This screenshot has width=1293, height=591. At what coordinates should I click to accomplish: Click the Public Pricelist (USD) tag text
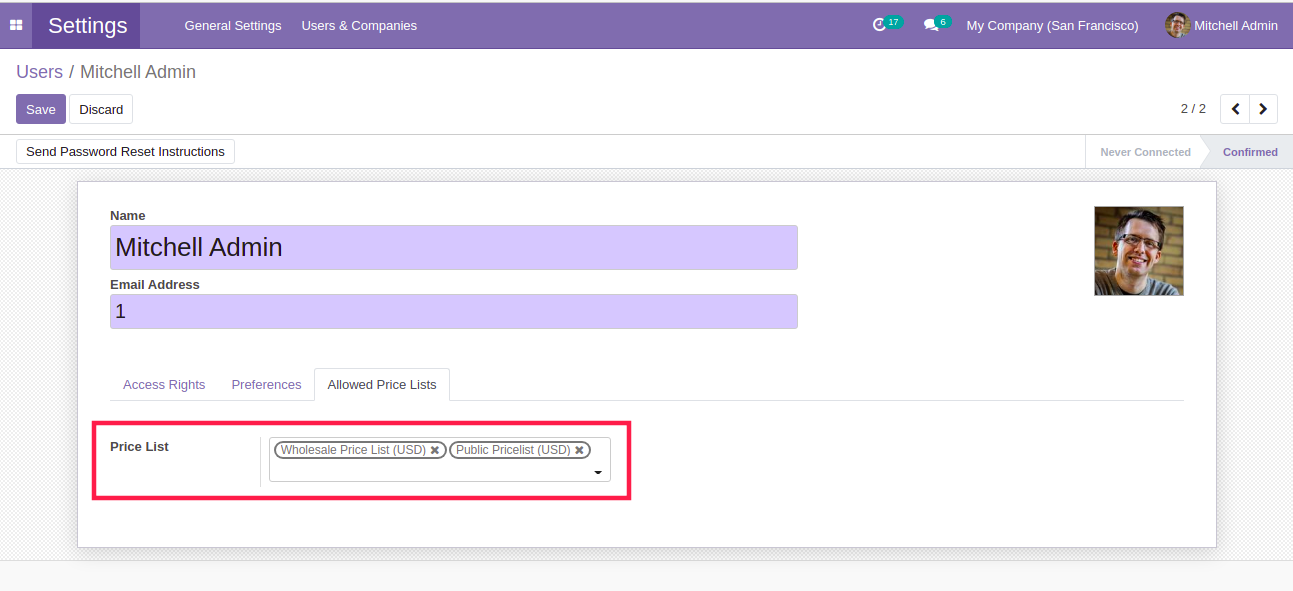[513, 450]
